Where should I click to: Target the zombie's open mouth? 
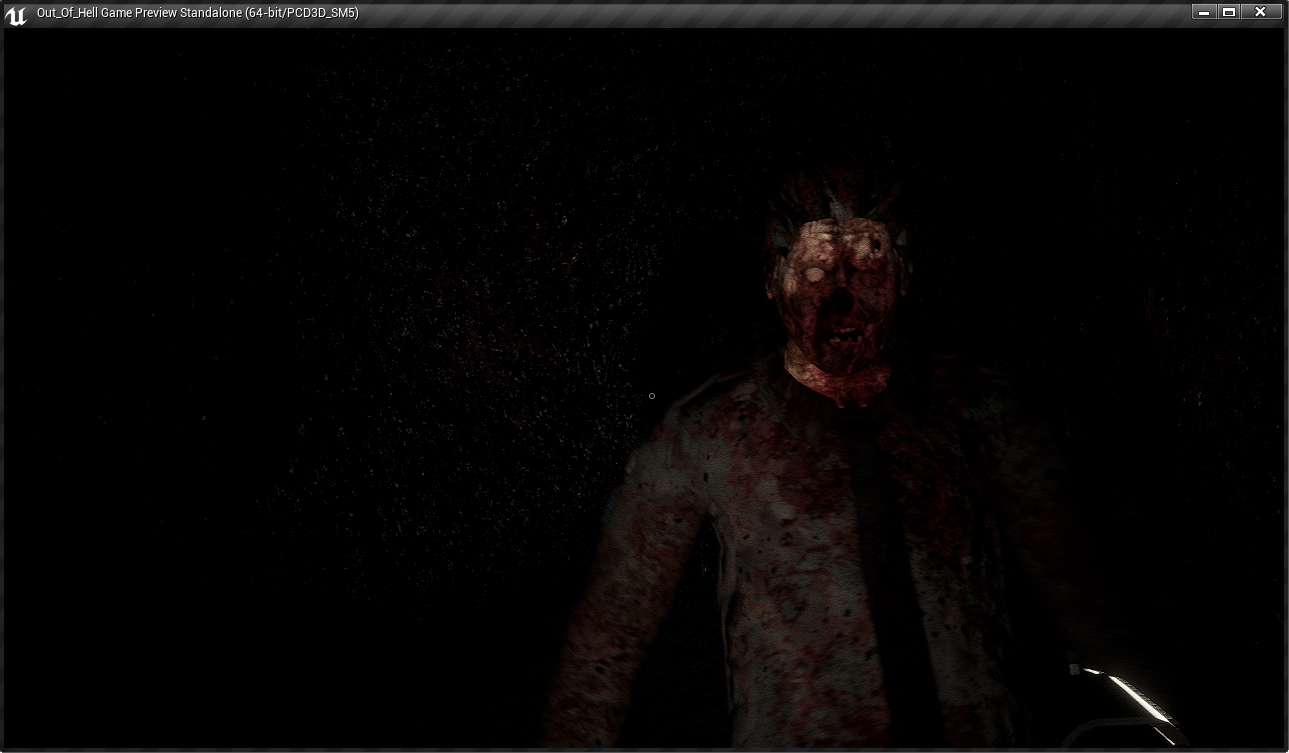(845, 330)
